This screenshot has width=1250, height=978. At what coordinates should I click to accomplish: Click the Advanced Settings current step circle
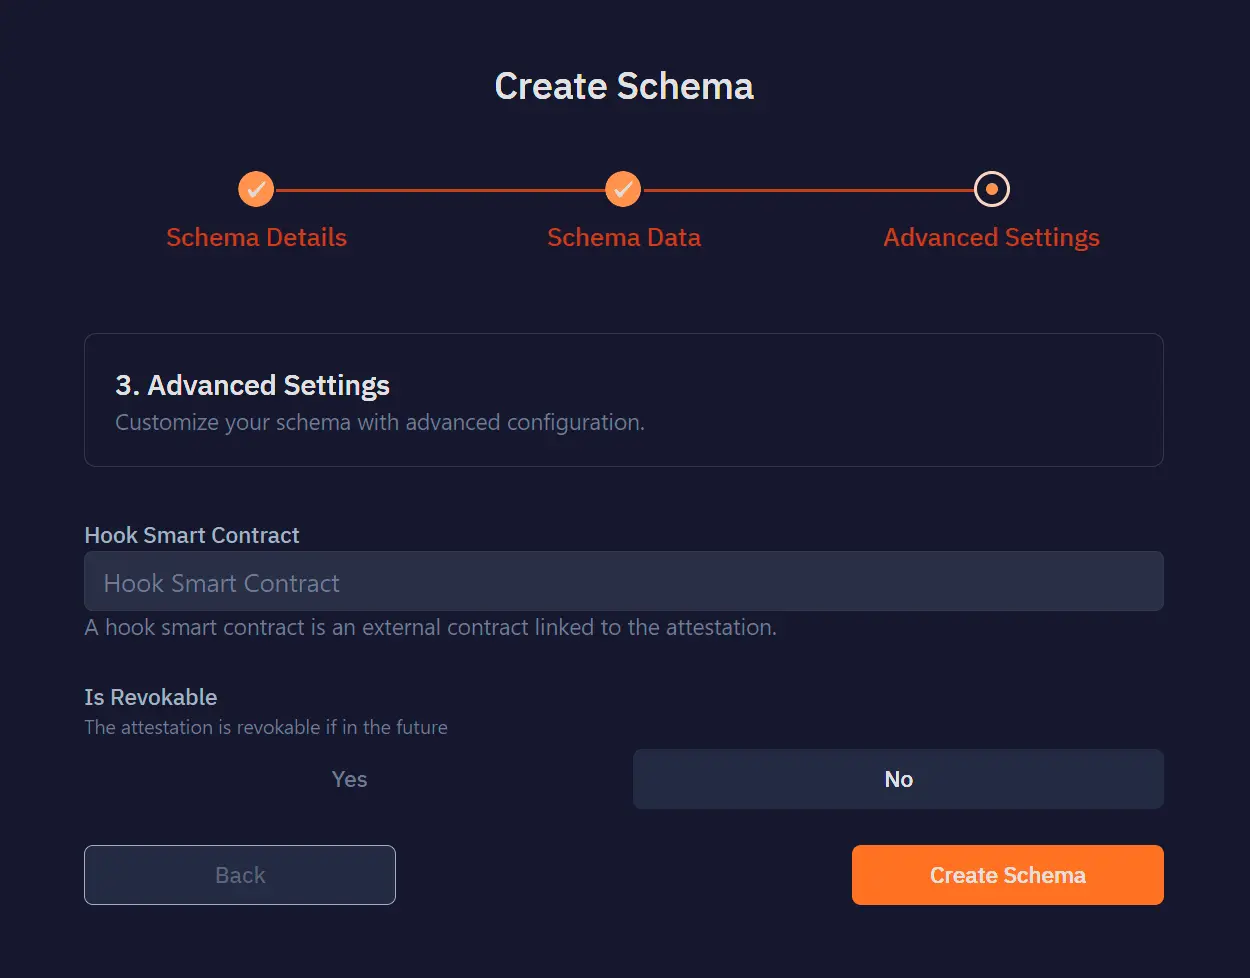click(x=991, y=189)
